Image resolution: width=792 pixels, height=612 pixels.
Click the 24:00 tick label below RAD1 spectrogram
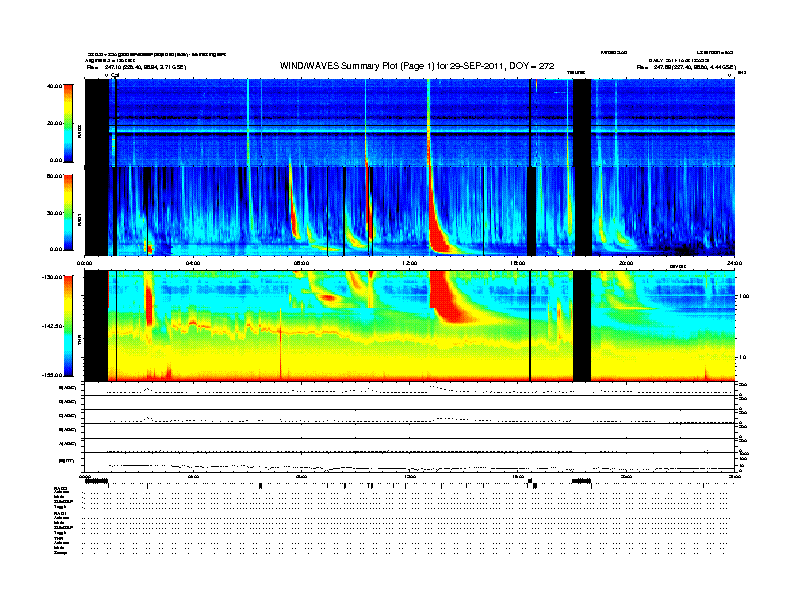tap(734, 263)
